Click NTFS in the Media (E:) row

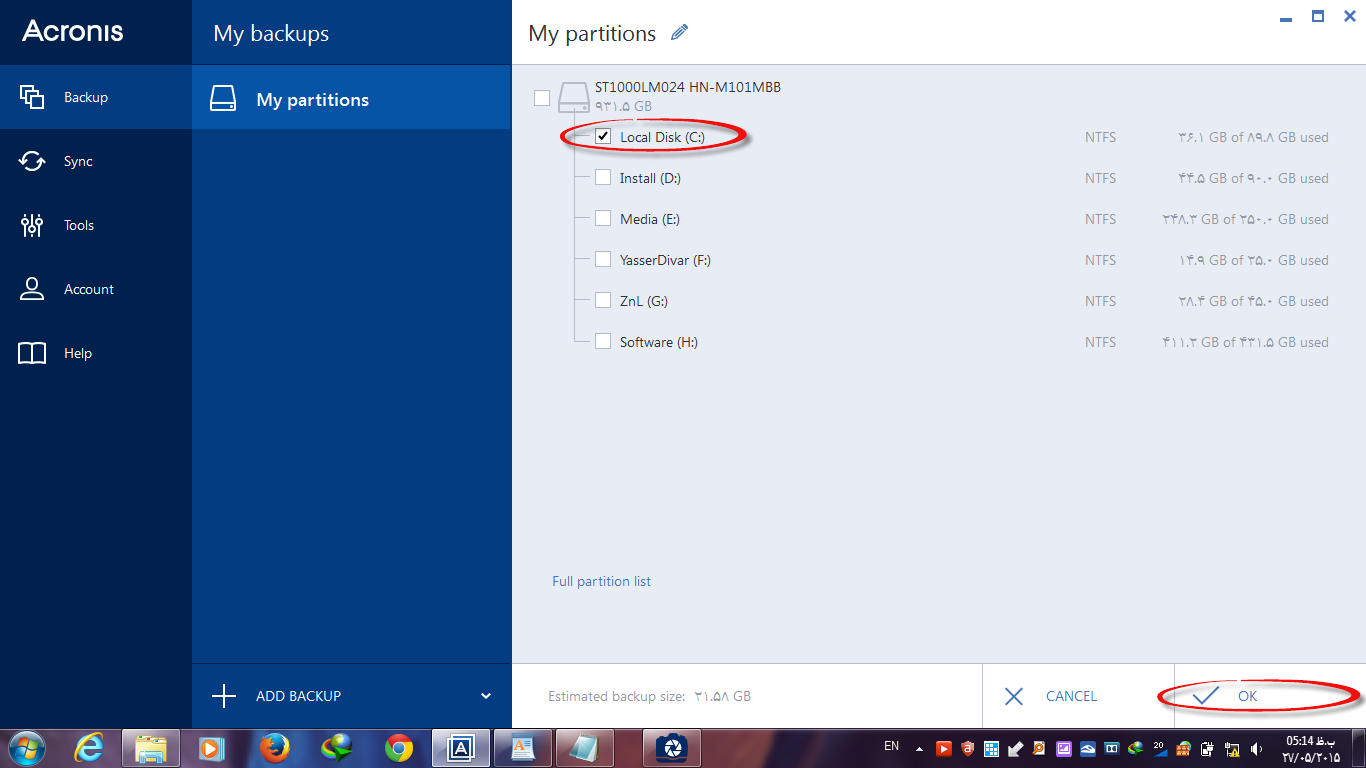tap(1100, 219)
